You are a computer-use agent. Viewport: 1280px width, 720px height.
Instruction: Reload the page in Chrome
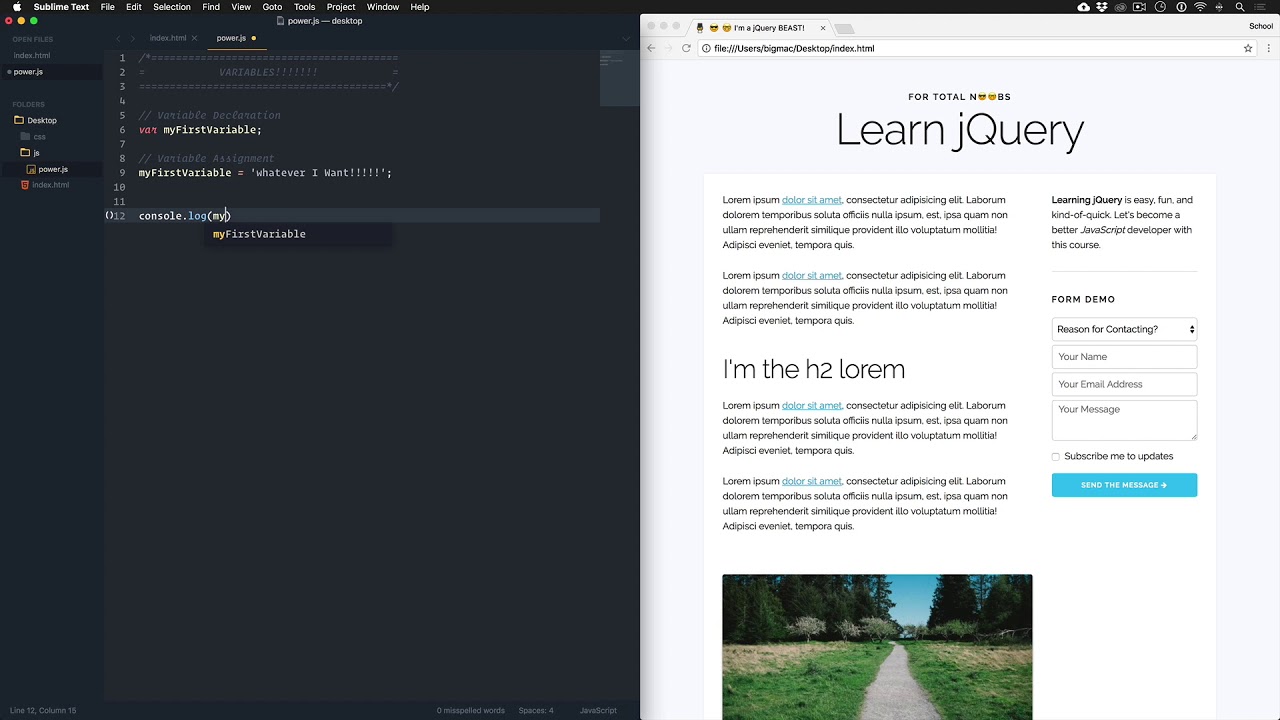click(x=686, y=48)
